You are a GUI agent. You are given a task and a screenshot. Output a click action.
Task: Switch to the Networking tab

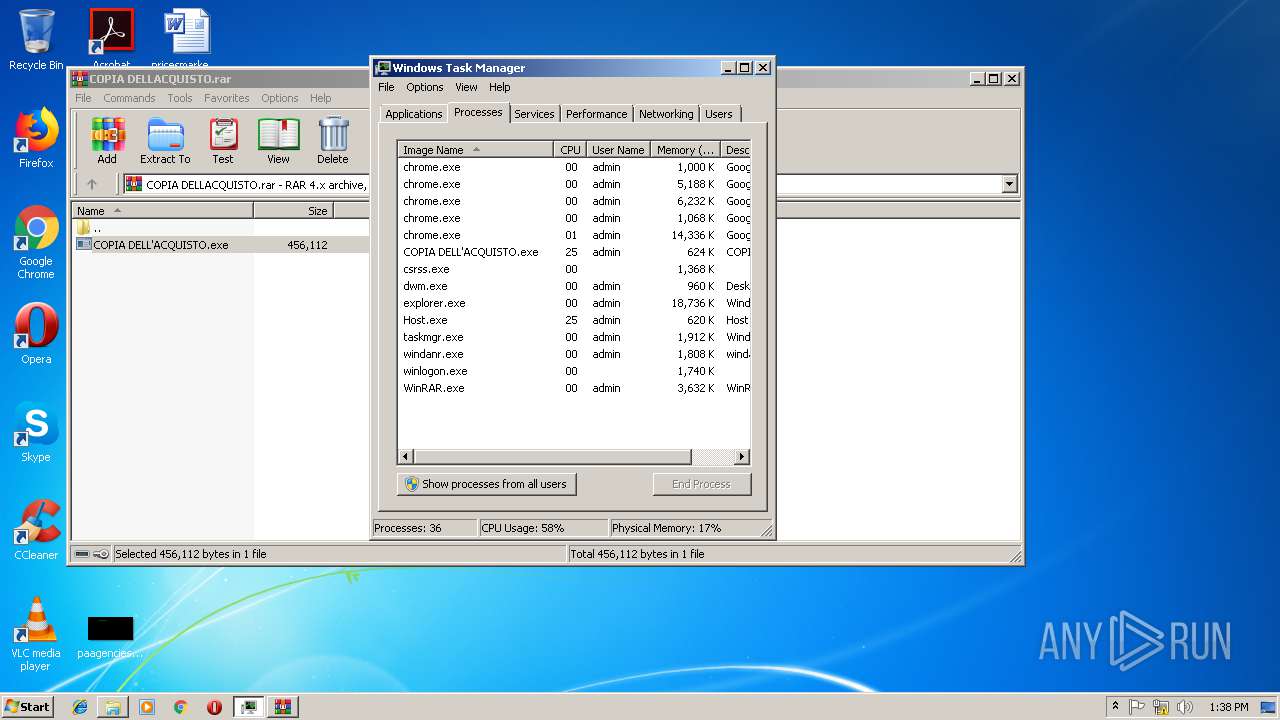point(666,114)
